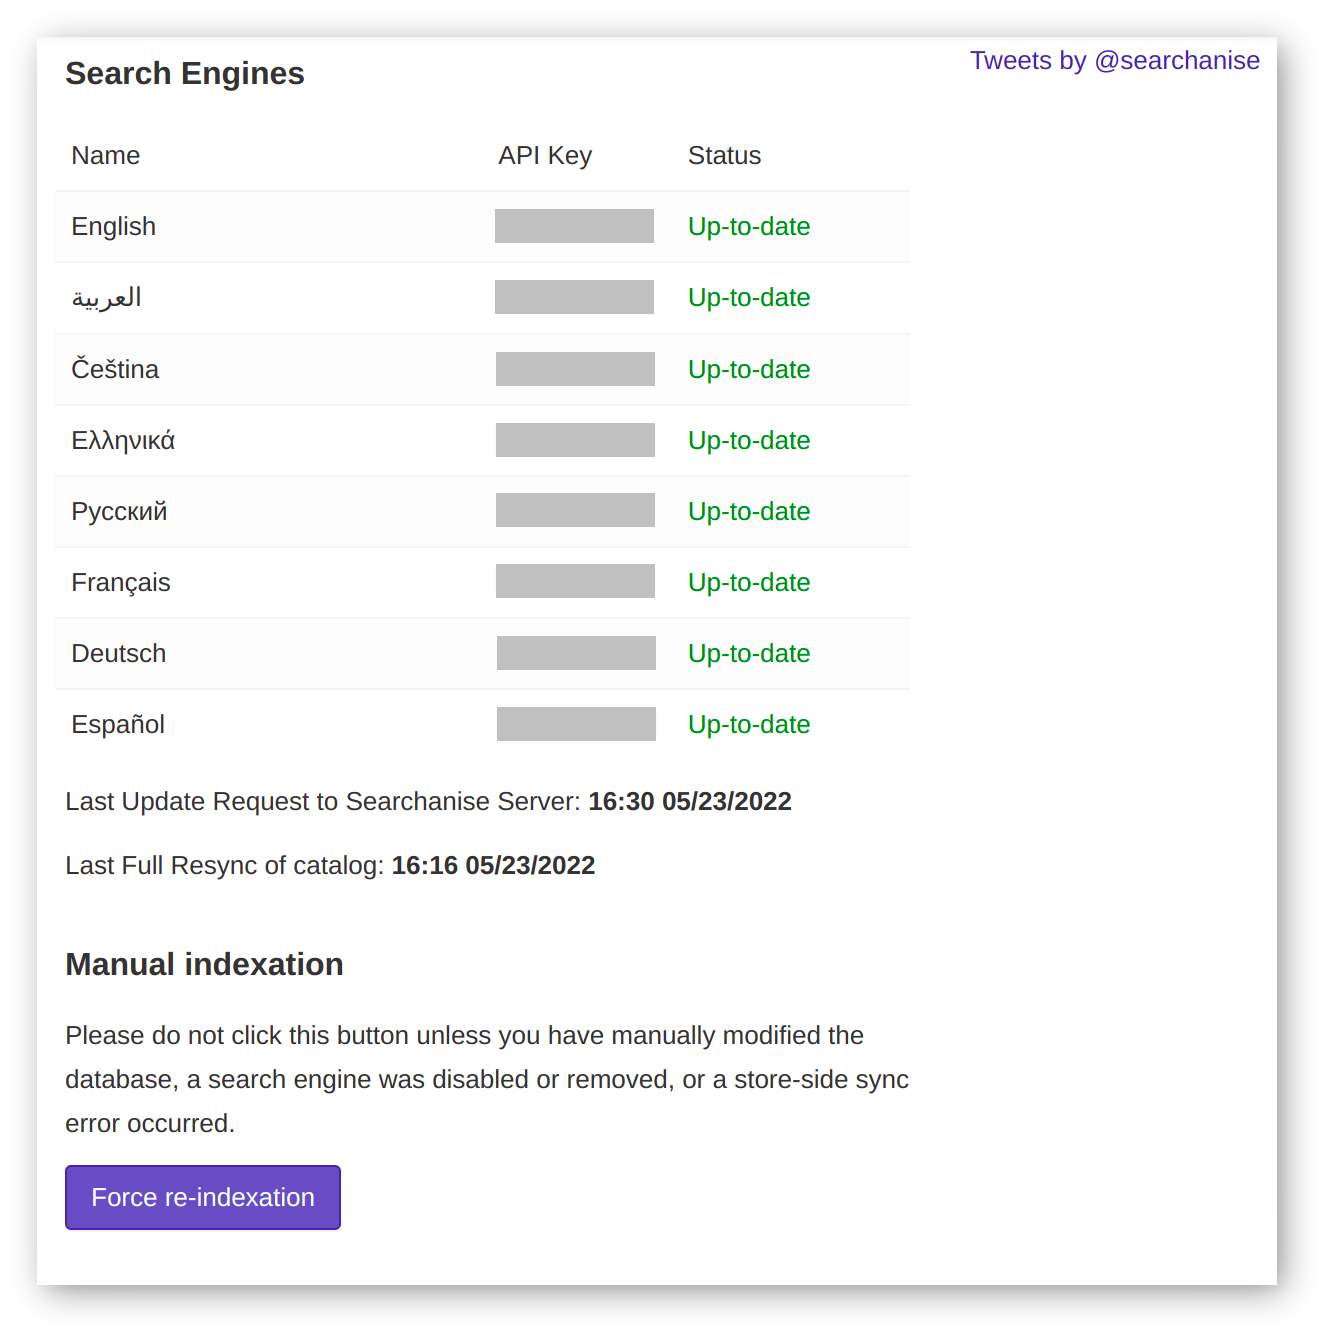1328x1336 pixels.
Task: Select the Deutsch search engine name
Action: tap(119, 654)
